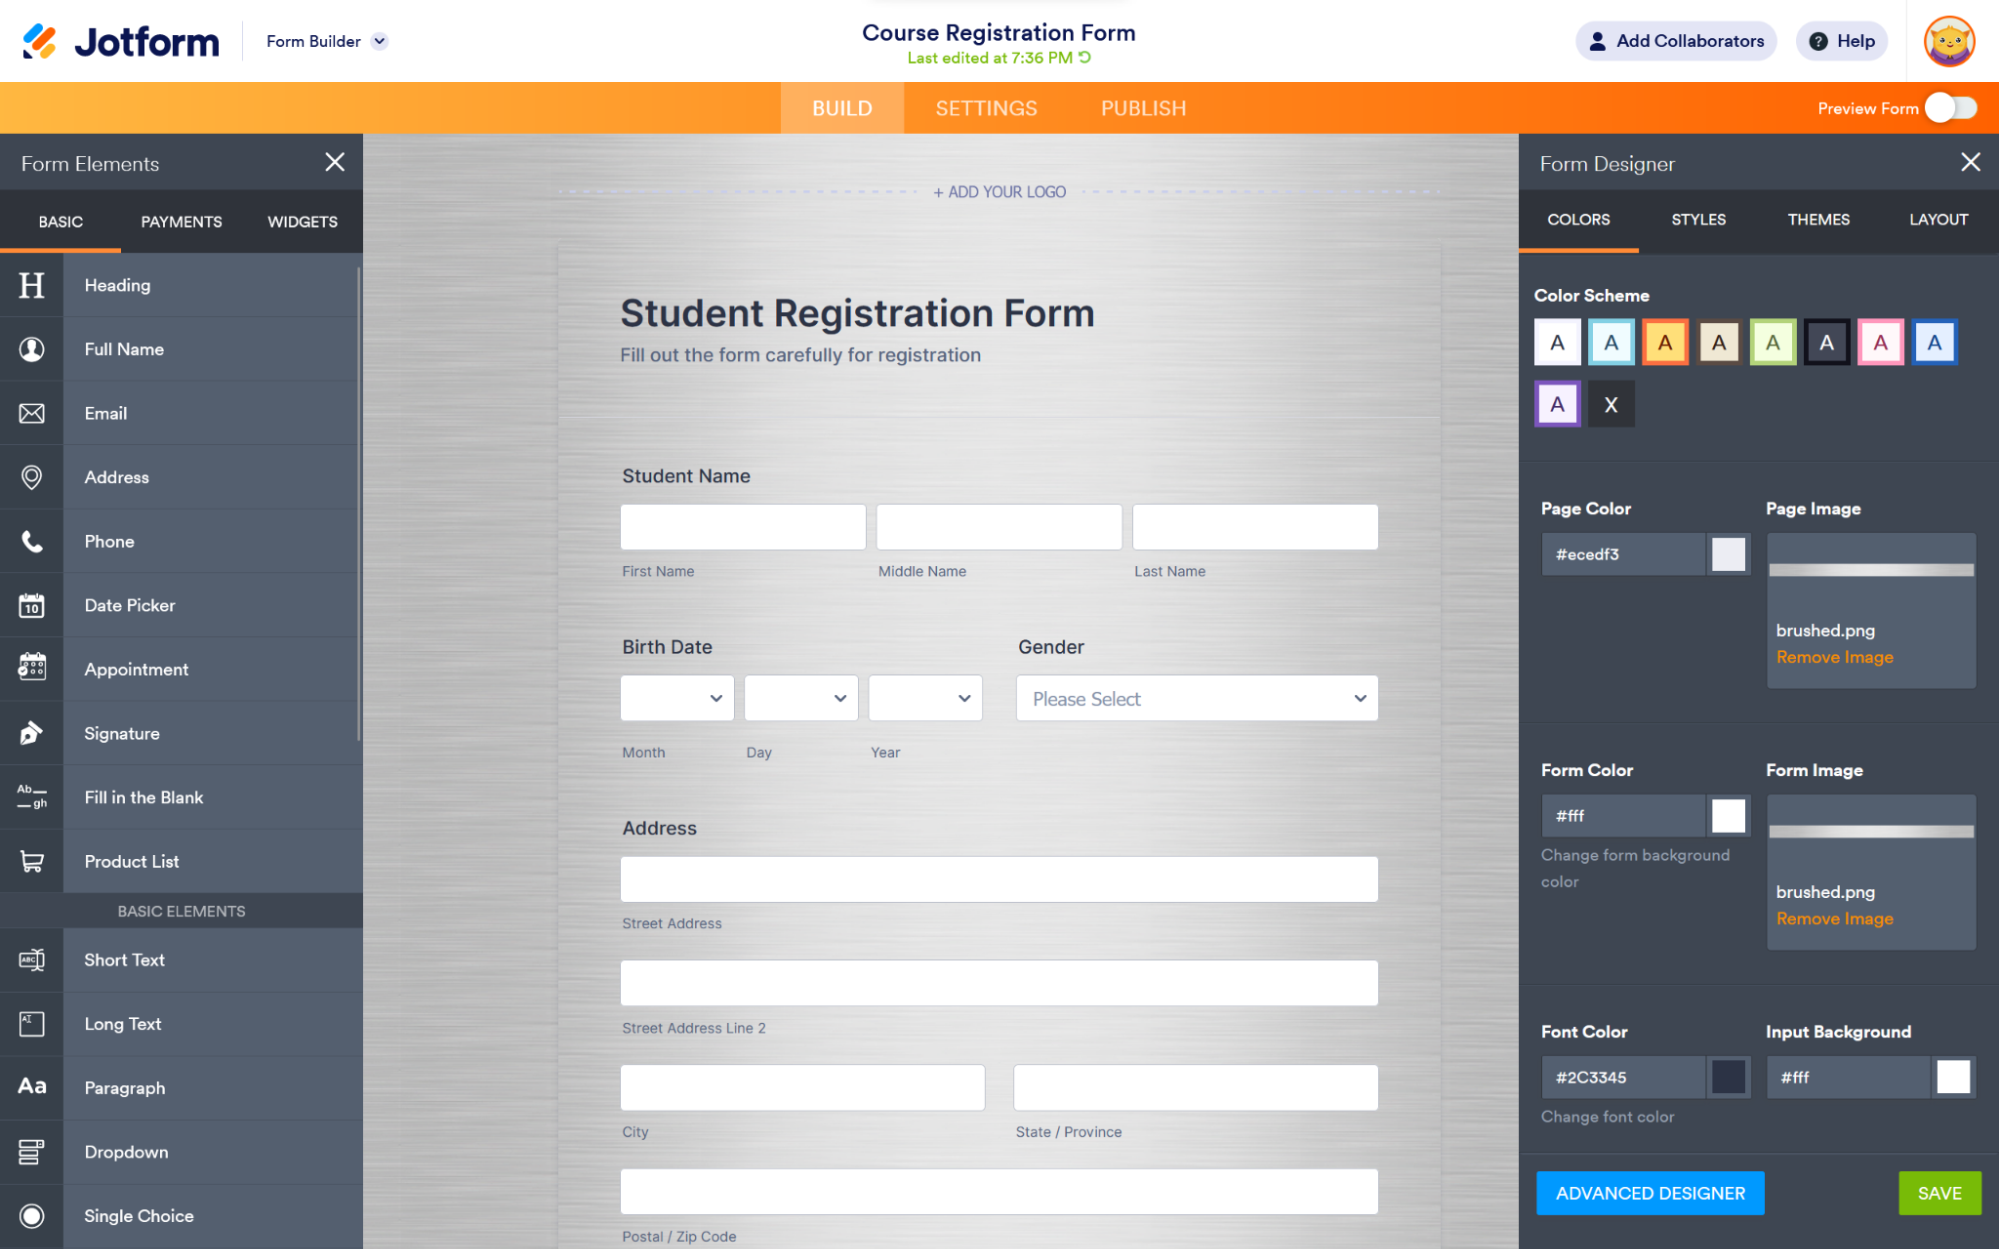
Task: Switch to the THEMES tab in Form Designer
Action: [1818, 217]
